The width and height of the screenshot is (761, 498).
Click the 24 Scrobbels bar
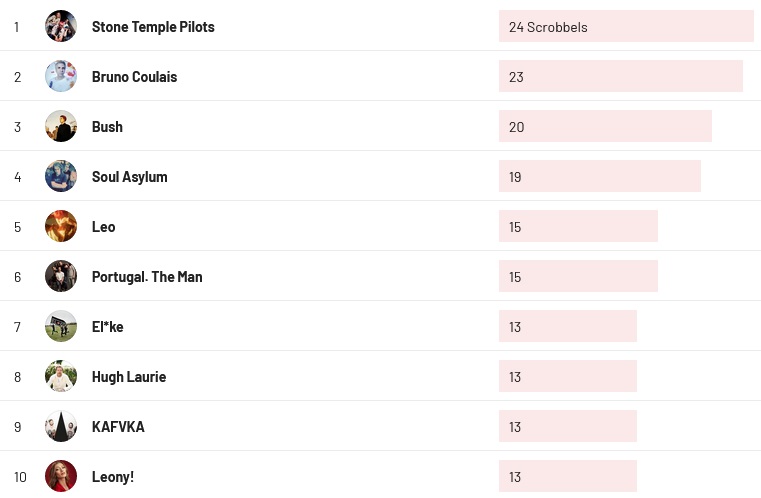click(626, 27)
